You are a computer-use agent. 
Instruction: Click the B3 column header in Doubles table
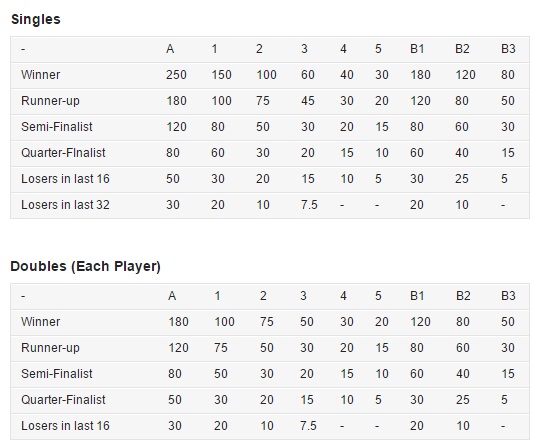(x=508, y=296)
